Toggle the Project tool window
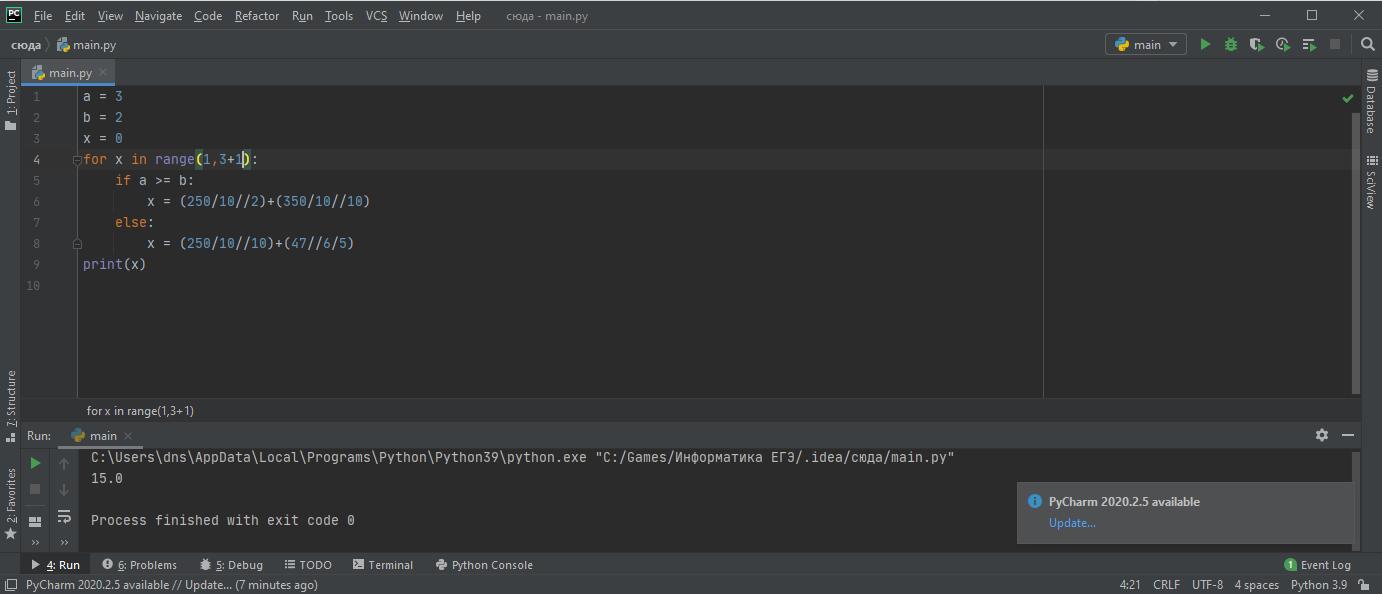This screenshot has width=1382, height=594. 11,100
